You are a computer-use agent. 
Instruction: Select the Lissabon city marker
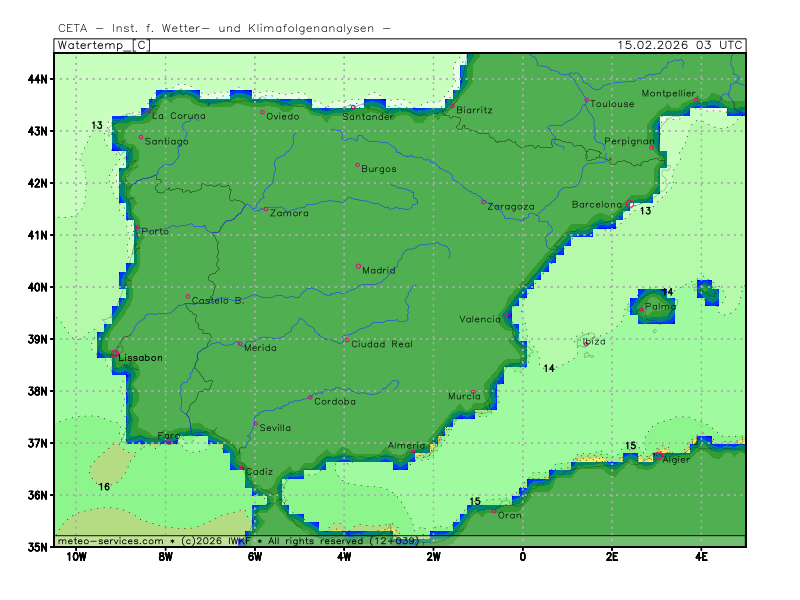click(x=115, y=352)
